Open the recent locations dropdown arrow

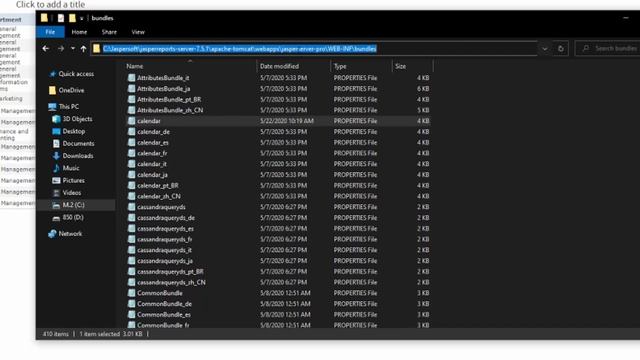coord(73,49)
